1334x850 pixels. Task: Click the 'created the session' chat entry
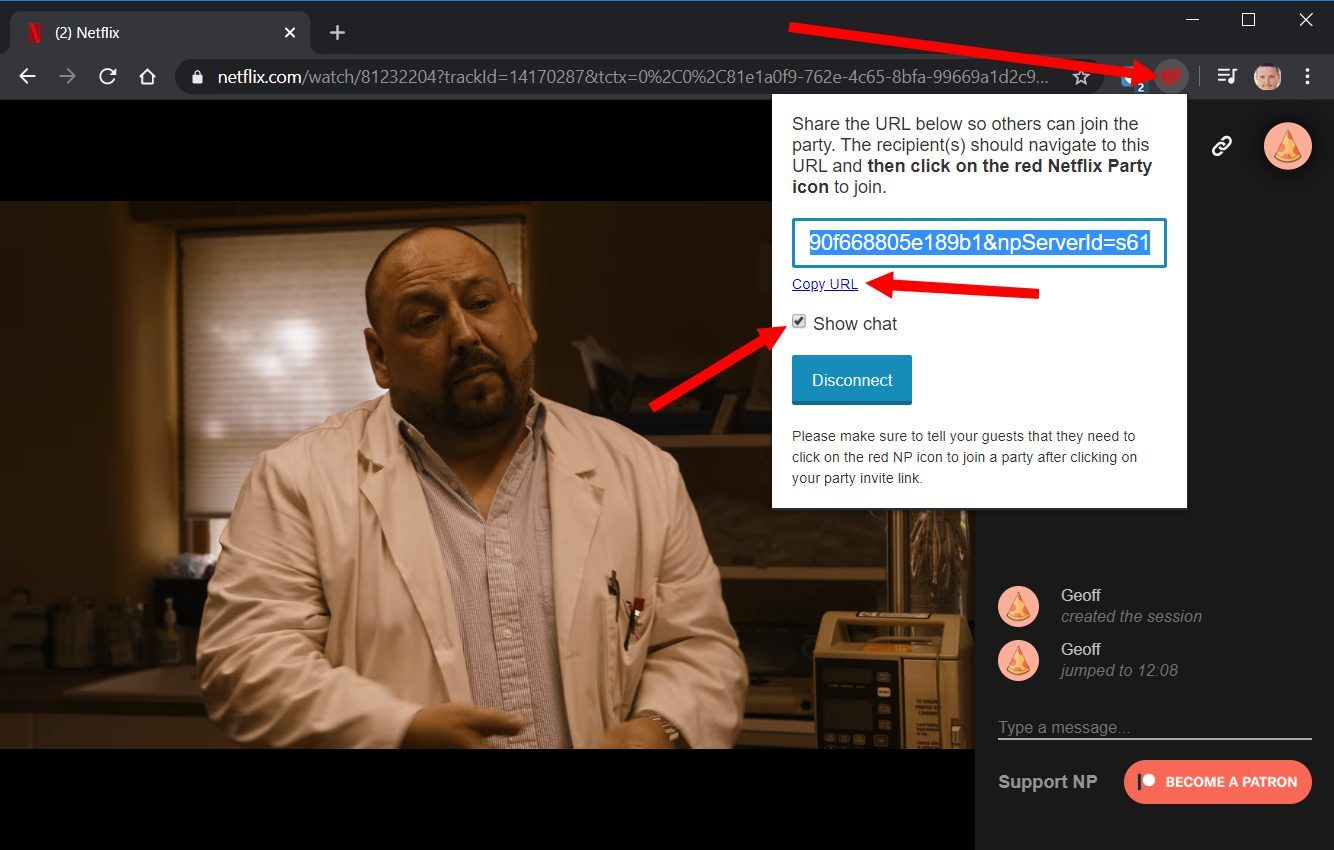[x=1131, y=617]
